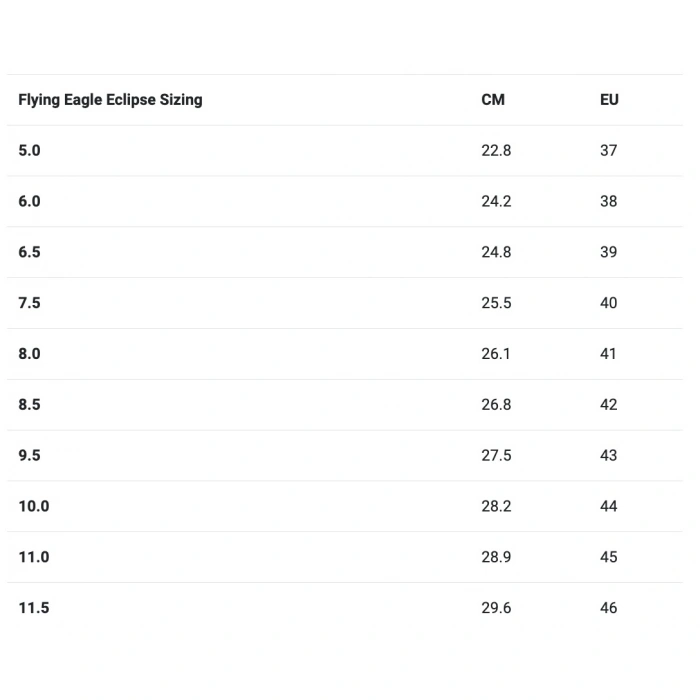Click EU size 43 cell
This screenshot has height=700, width=700.
pos(608,456)
